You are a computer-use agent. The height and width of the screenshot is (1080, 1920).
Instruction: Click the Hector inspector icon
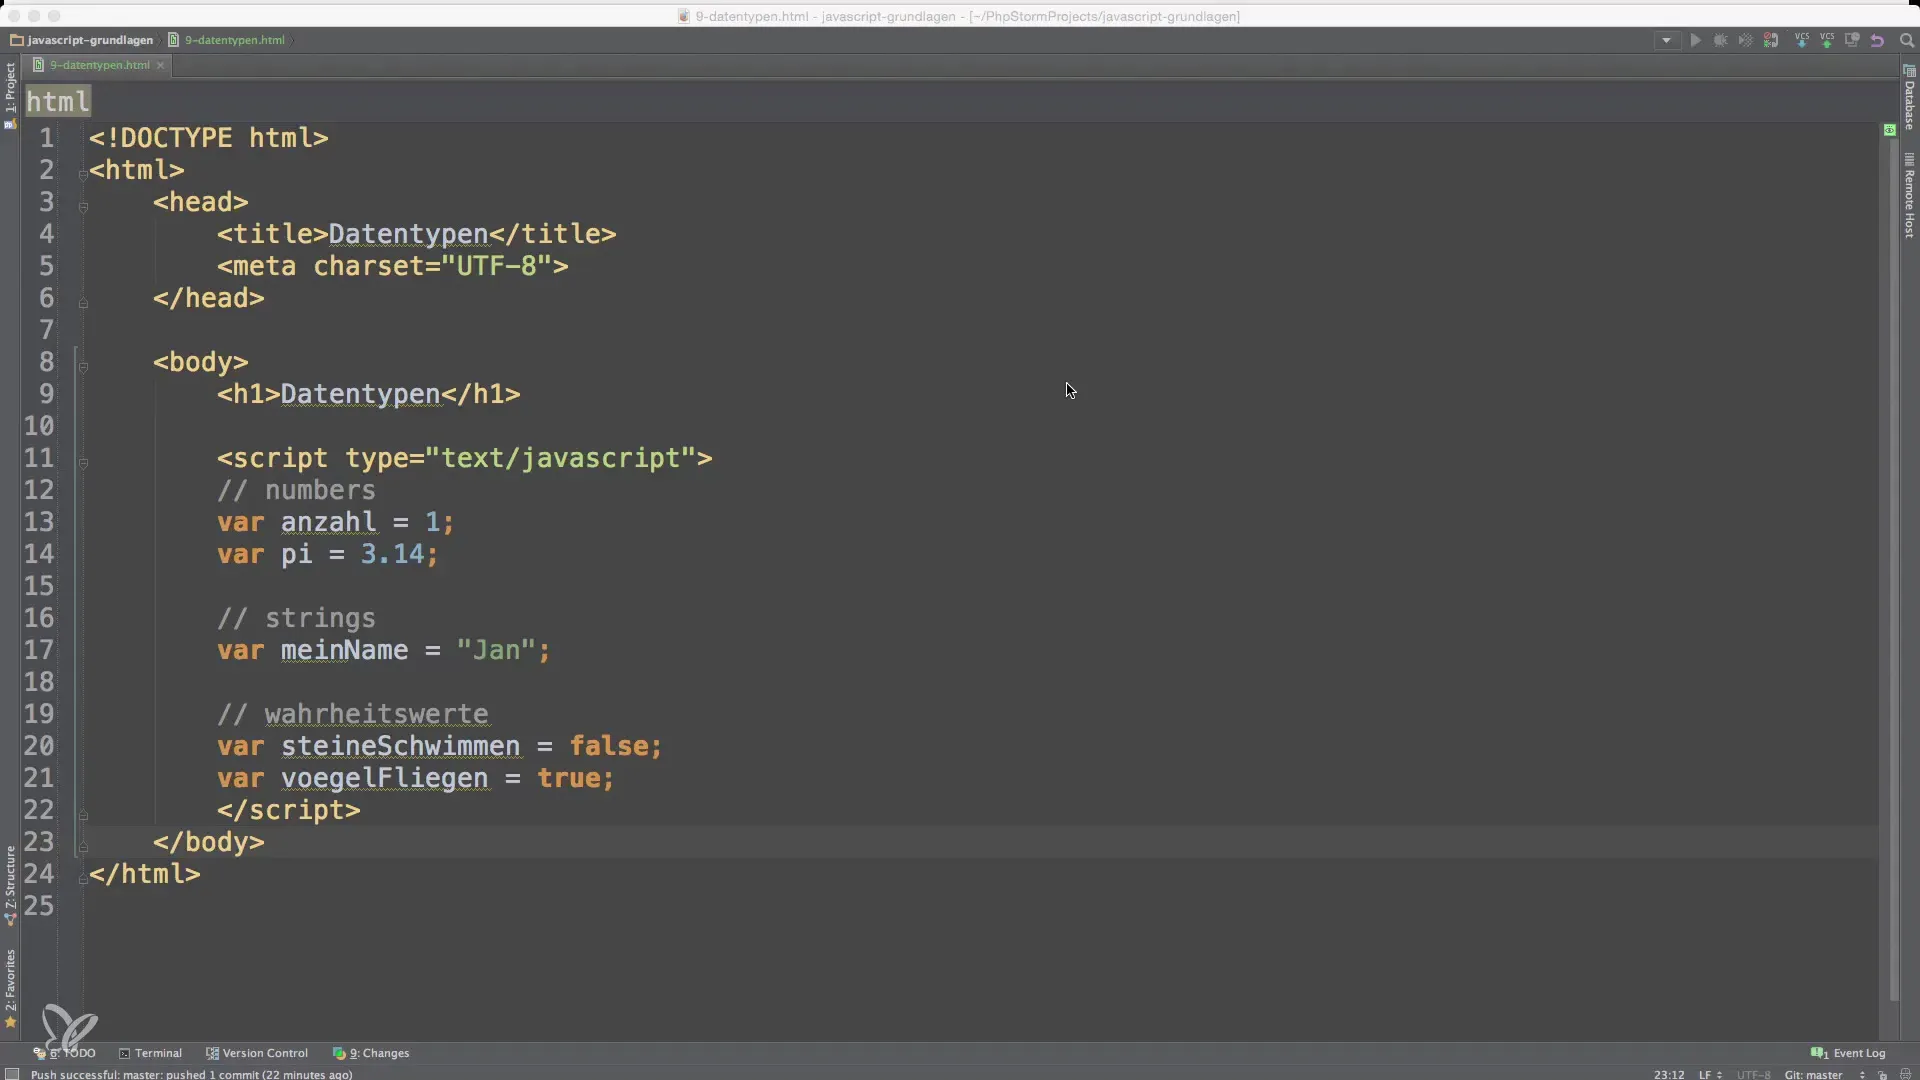pos(1906,1075)
